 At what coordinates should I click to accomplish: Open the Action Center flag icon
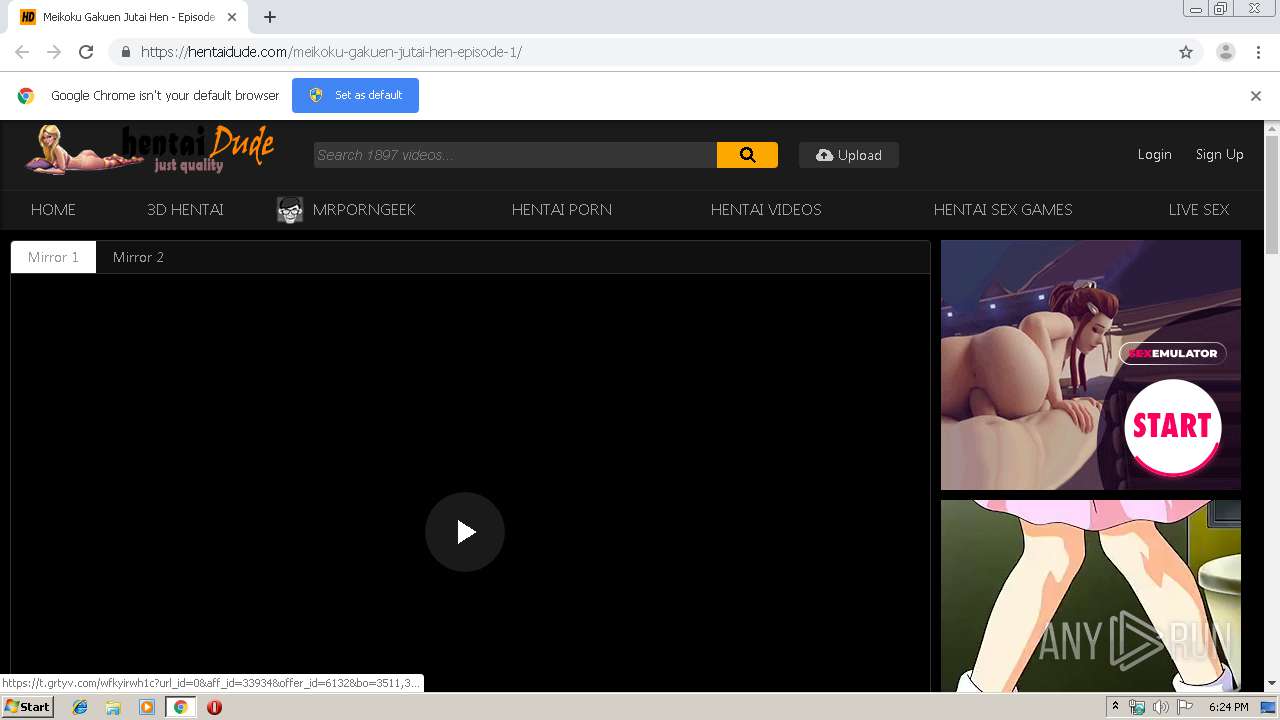pyautogui.click(x=1185, y=707)
